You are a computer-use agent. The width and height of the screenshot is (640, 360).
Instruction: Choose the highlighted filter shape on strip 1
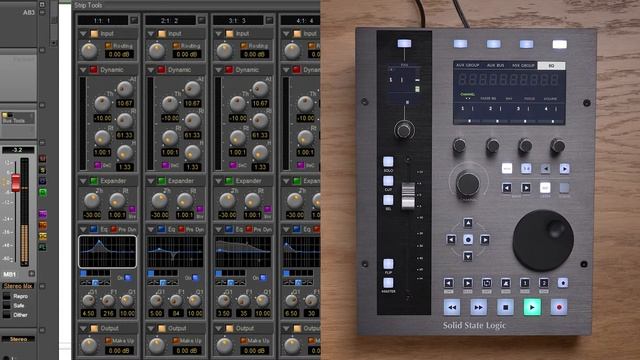pyautogui.click(x=96, y=282)
